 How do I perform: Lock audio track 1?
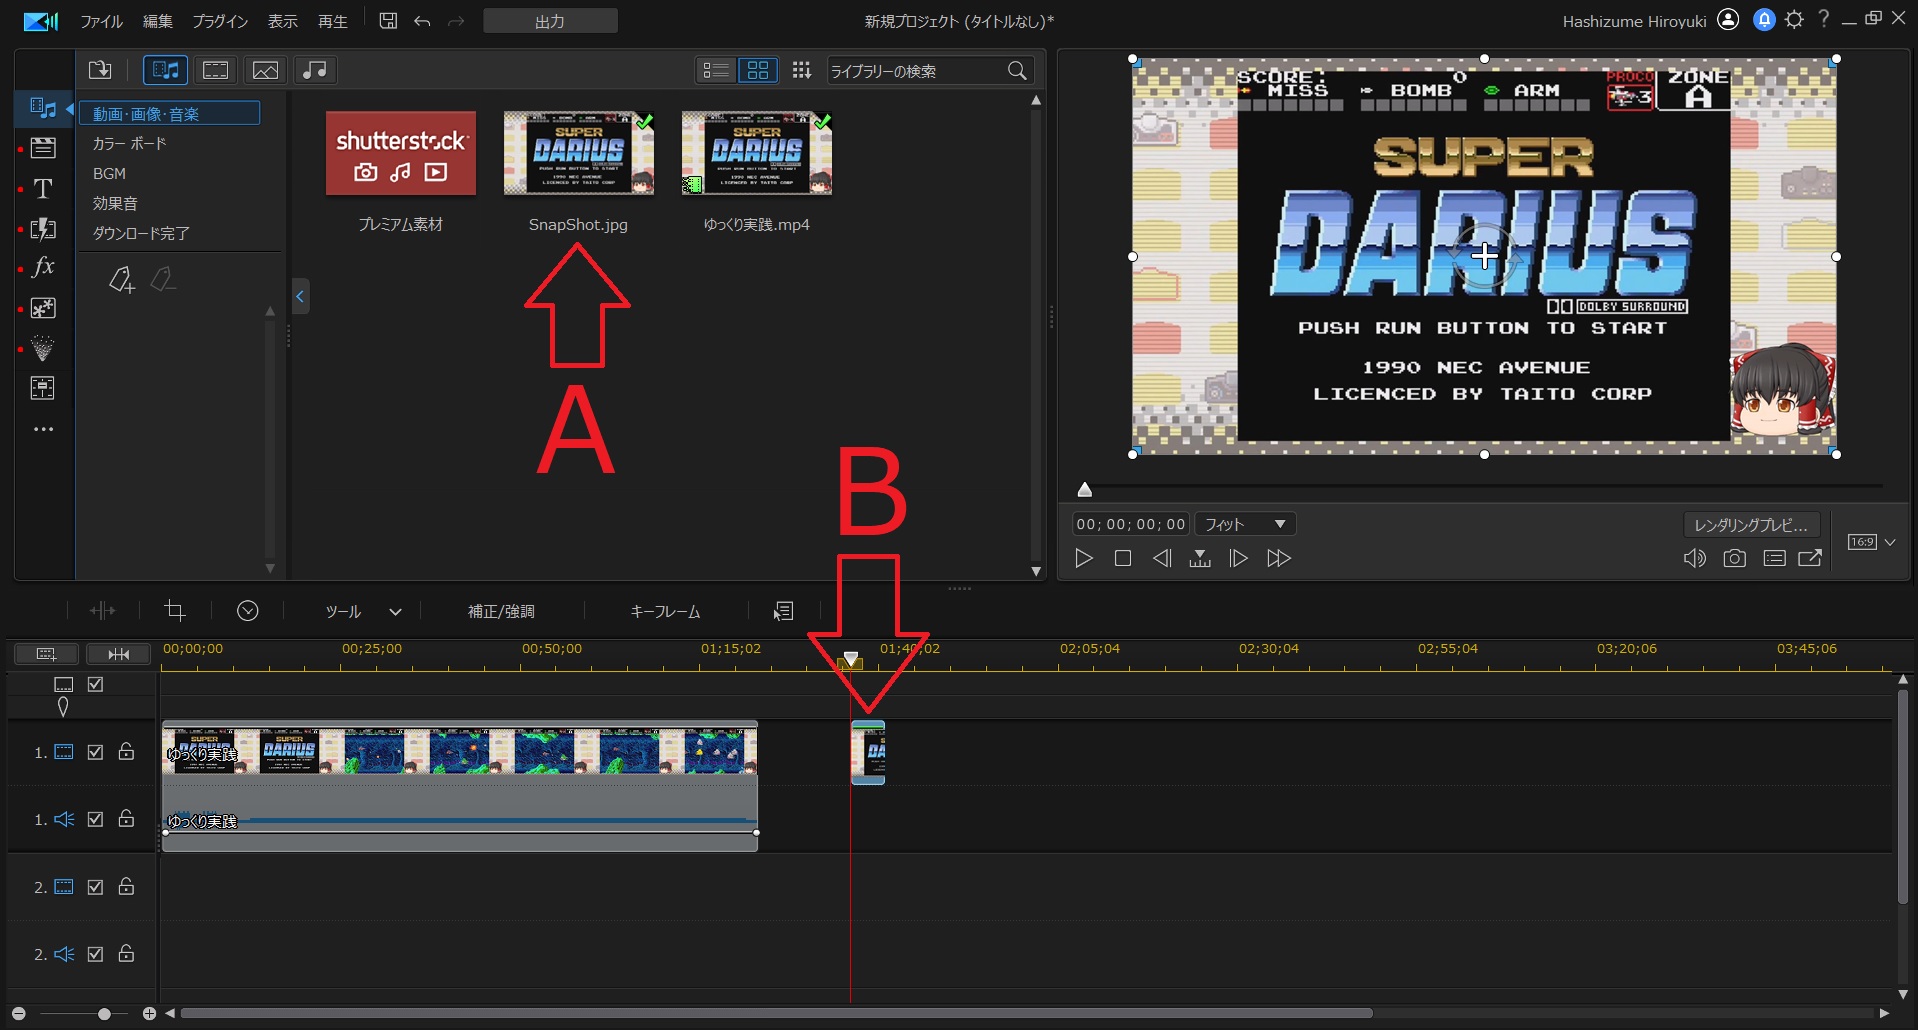pyautogui.click(x=127, y=818)
